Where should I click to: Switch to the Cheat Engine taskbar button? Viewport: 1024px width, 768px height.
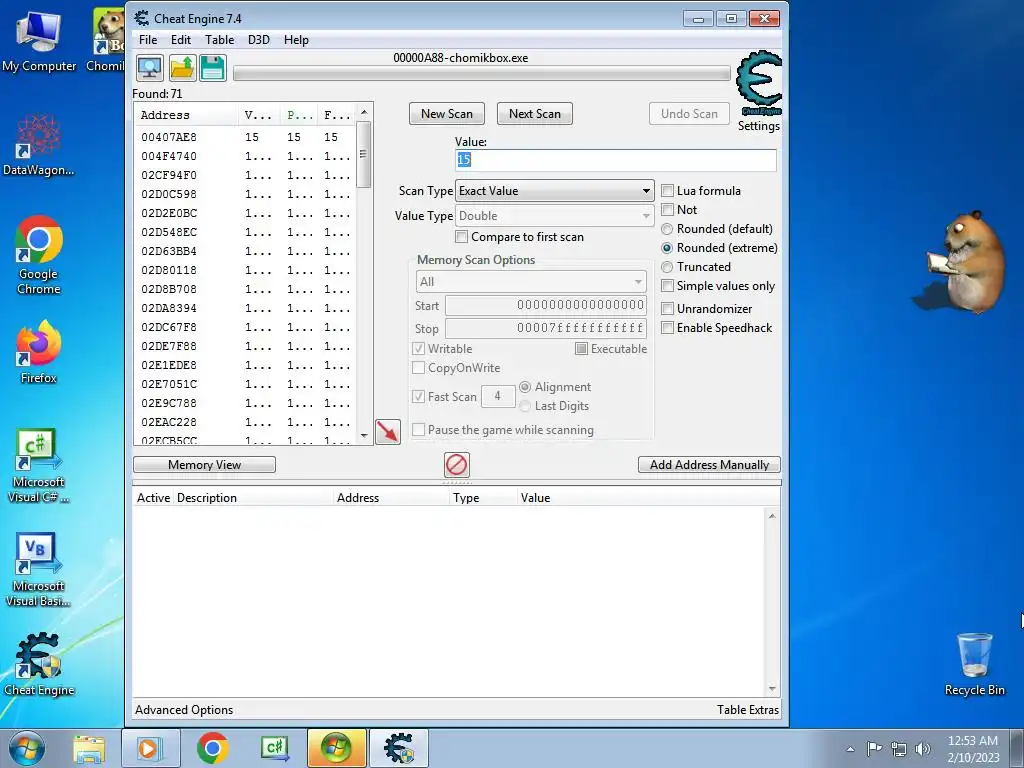tap(399, 748)
